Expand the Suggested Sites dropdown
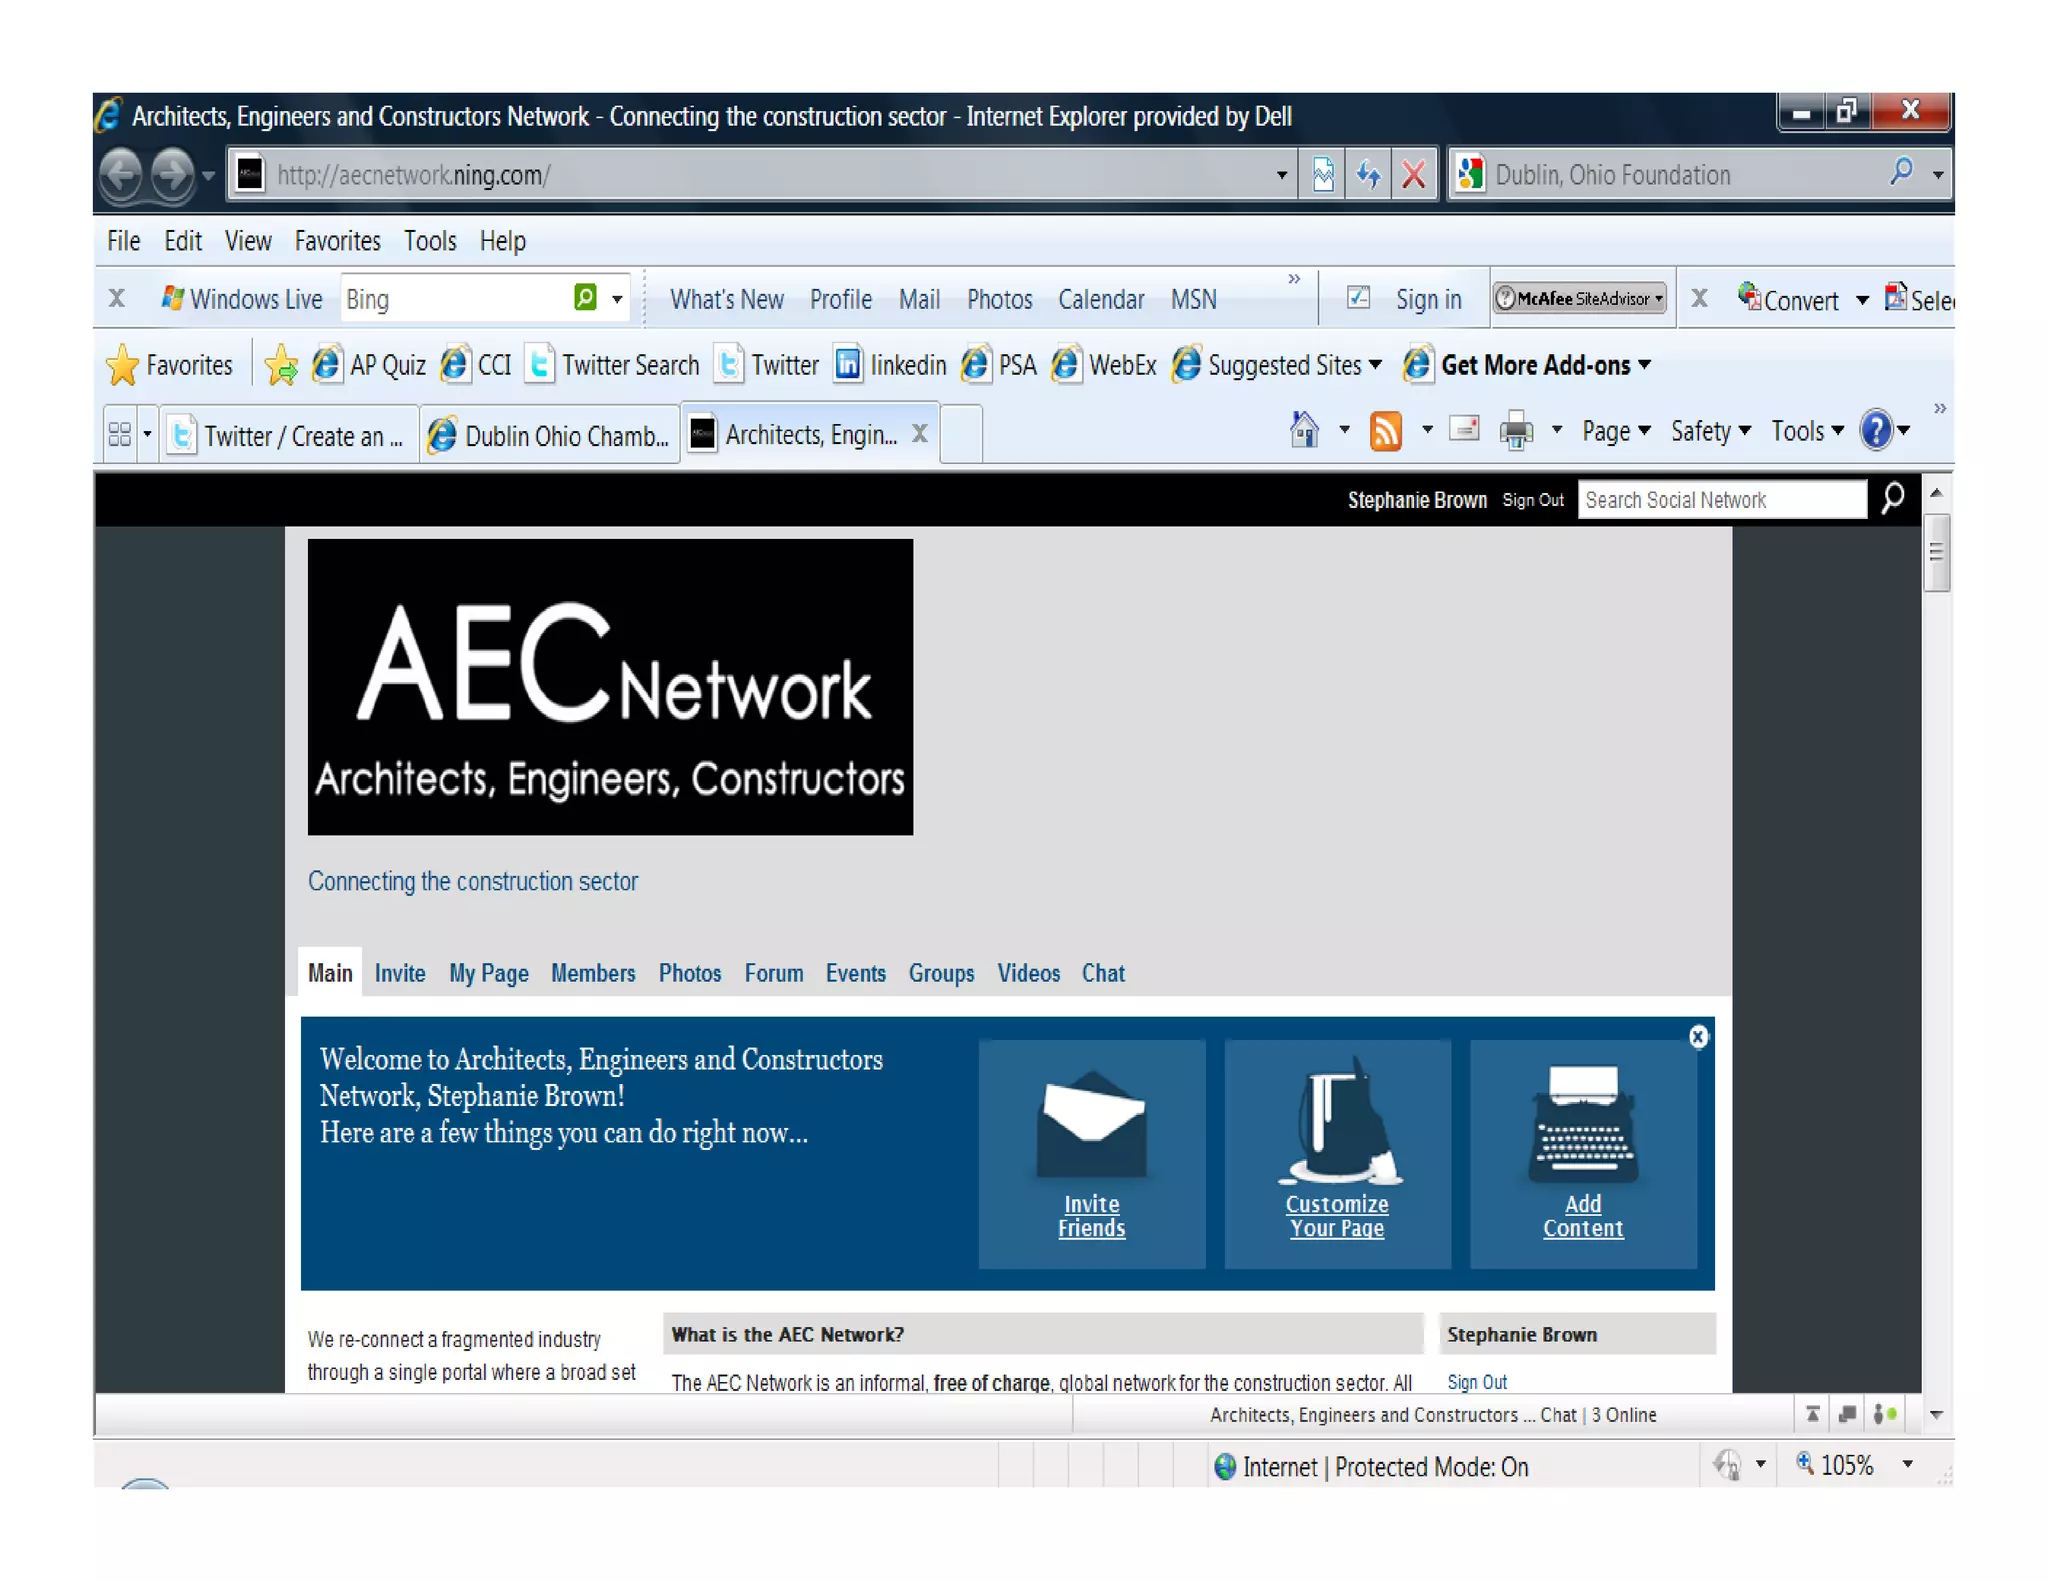The image size is (2048, 1582). [x=1375, y=366]
